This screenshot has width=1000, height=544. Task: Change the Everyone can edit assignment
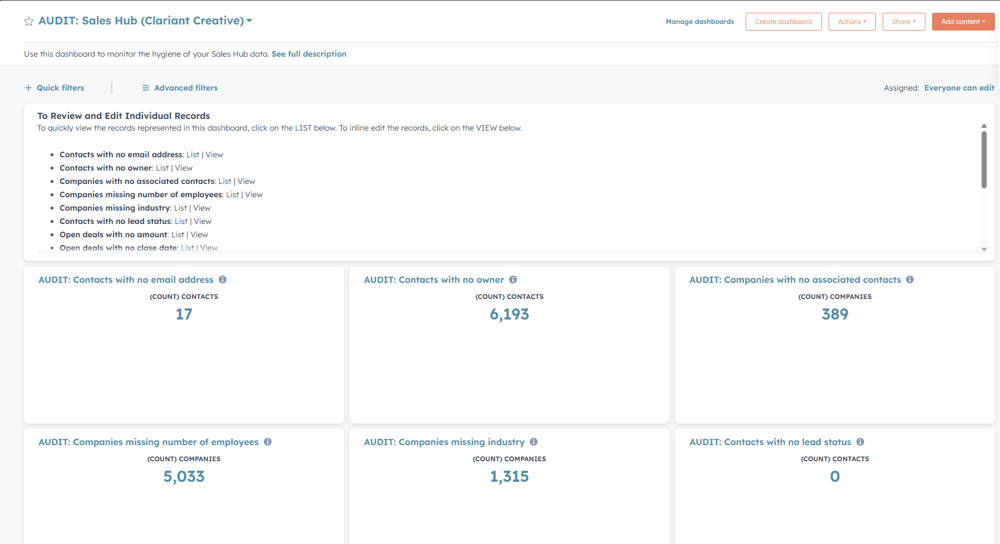pyautogui.click(x=958, y=88)
